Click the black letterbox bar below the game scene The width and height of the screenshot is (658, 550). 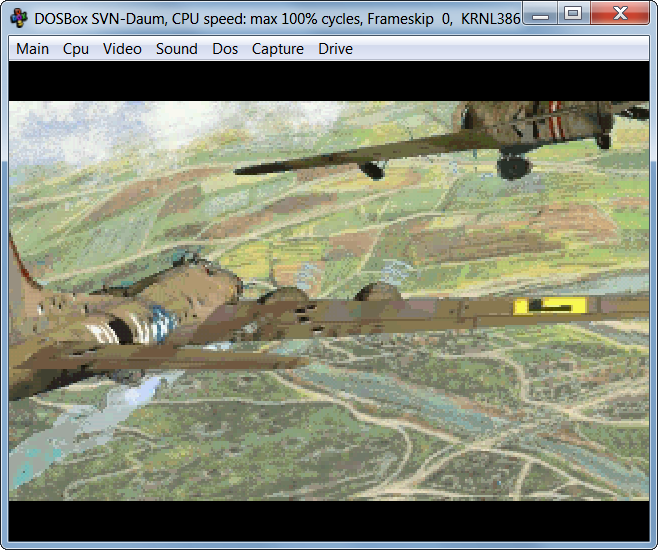(328, 521)
